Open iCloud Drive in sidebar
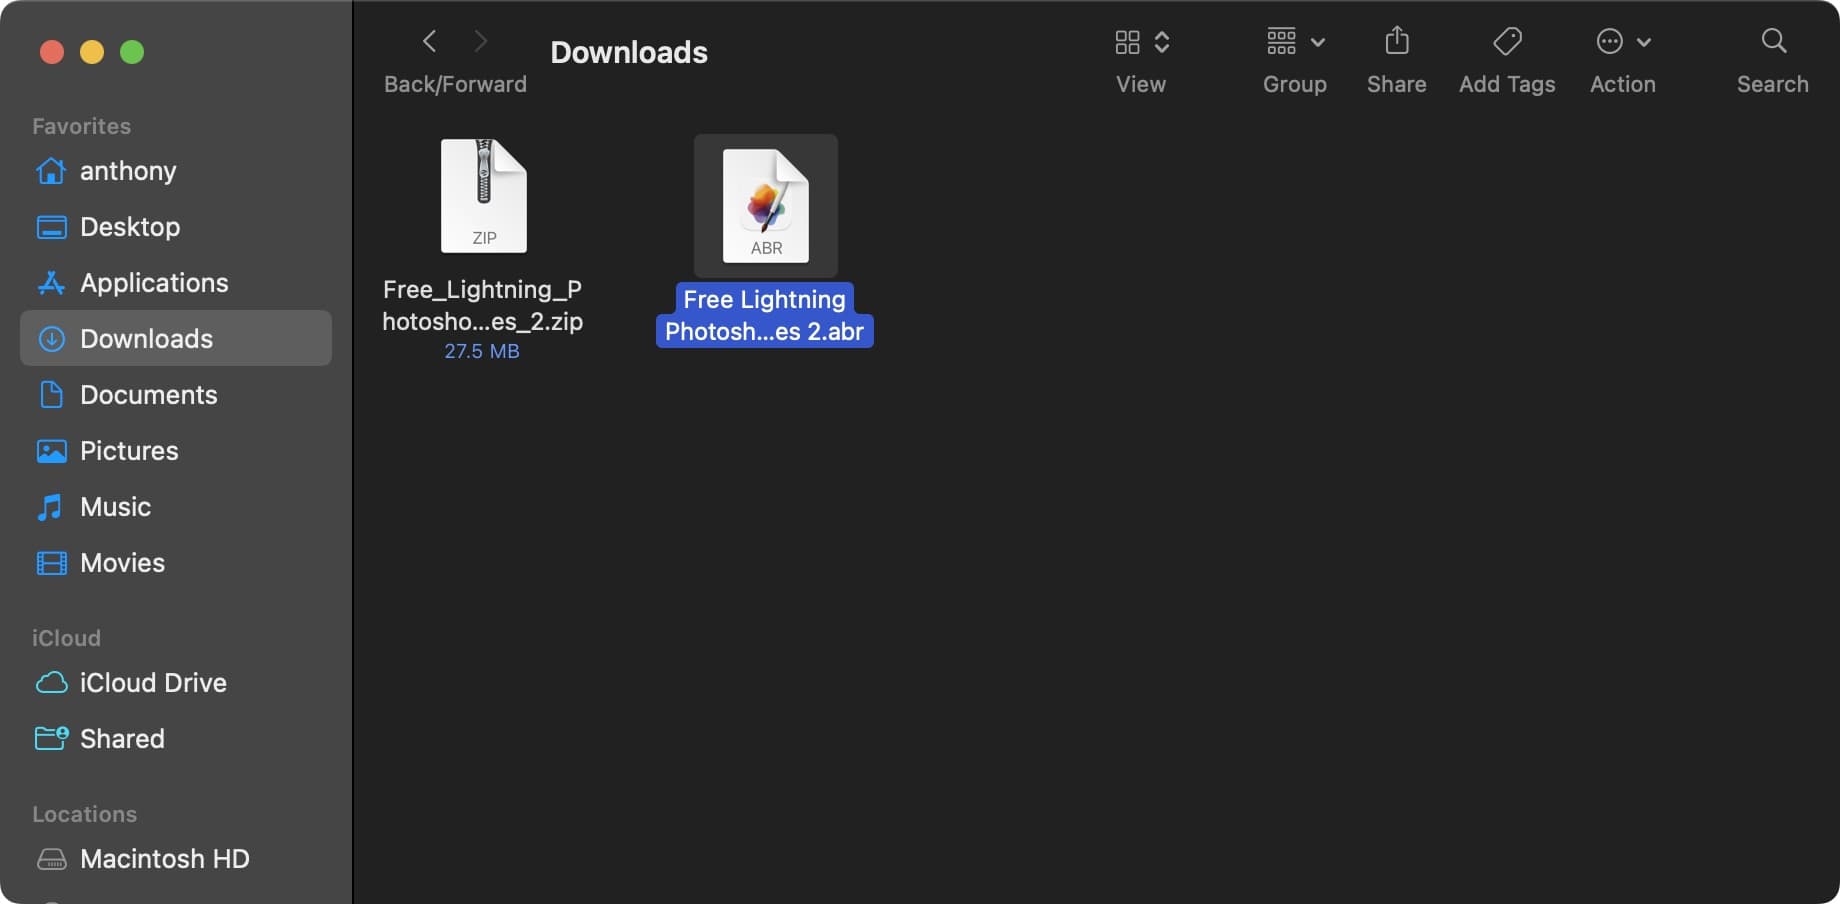This screenshot has width=1840, height=904. point(153,683)
